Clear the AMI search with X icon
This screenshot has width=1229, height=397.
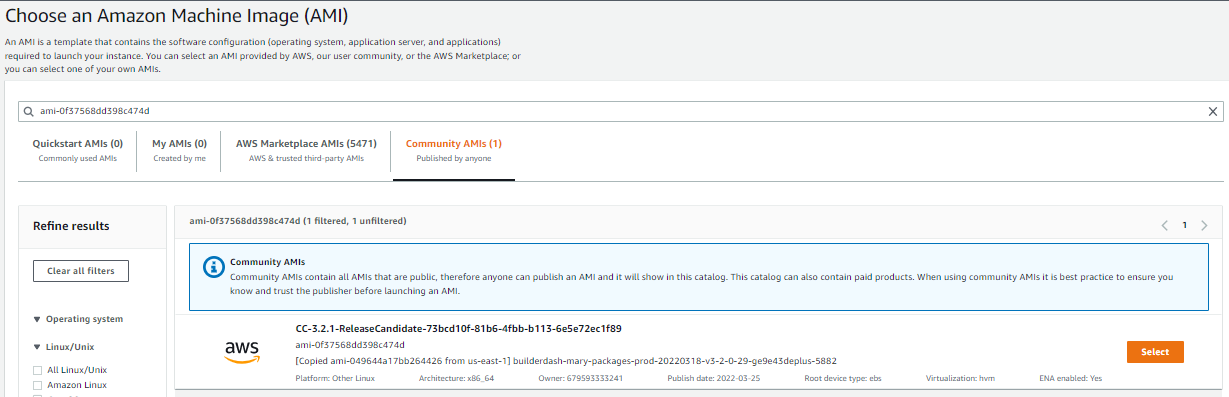click(x=1214, y=111)
